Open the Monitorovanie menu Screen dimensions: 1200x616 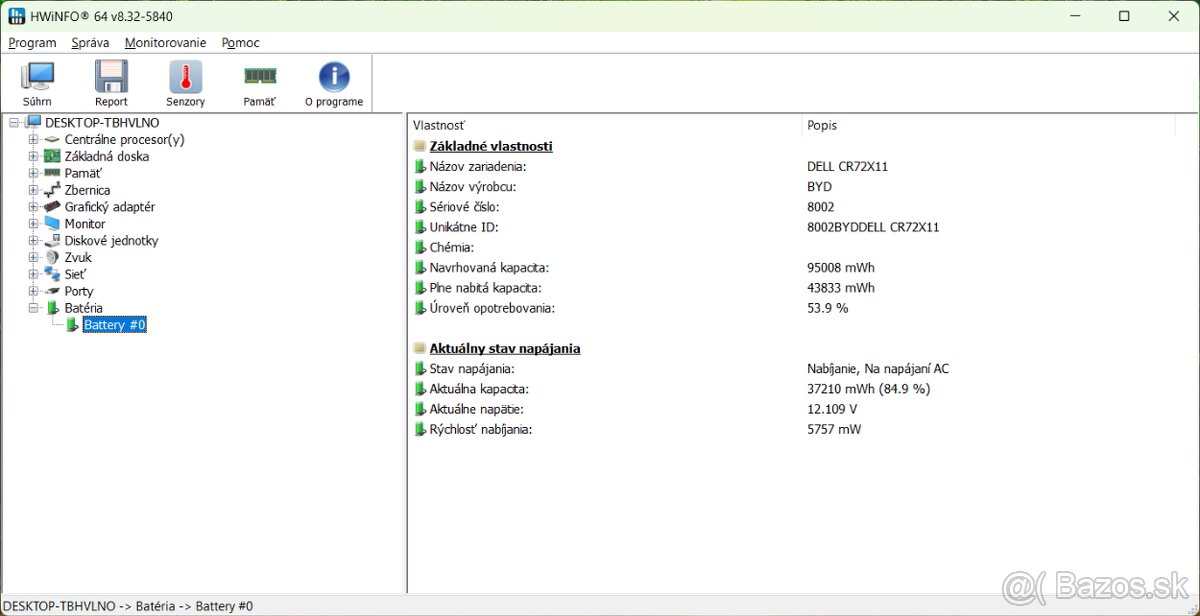pyautogui.click(x=164, y=43)
